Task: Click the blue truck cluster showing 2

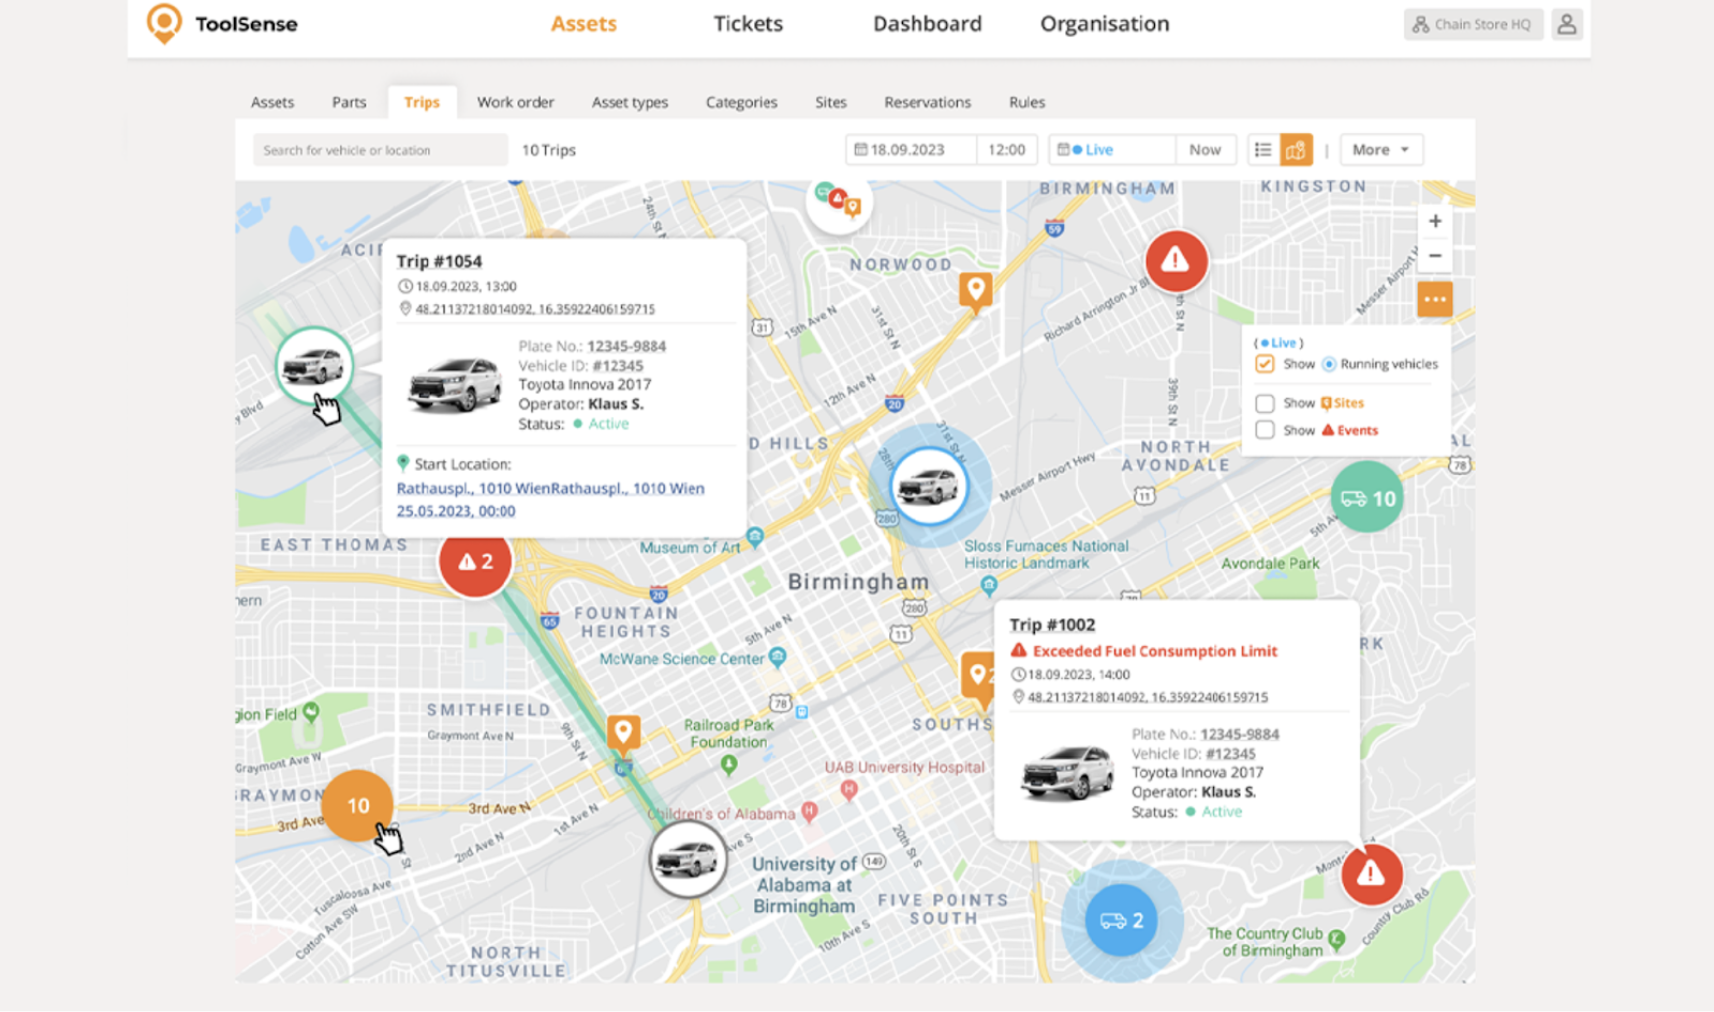Action: pyautogui.click(x=1120, y=919)
